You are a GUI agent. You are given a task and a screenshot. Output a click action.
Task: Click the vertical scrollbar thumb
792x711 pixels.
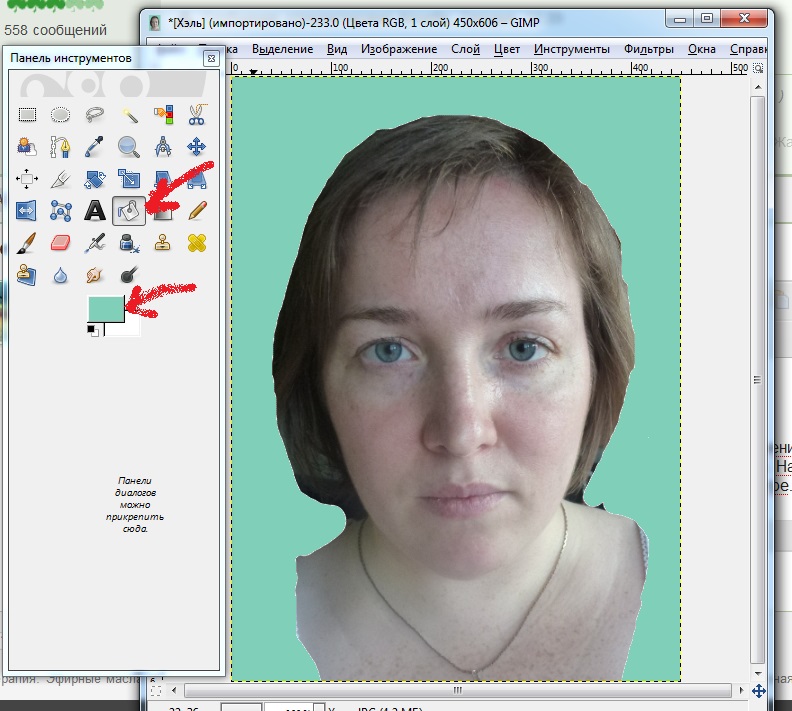pyautogui.click(x=757, y=380)
